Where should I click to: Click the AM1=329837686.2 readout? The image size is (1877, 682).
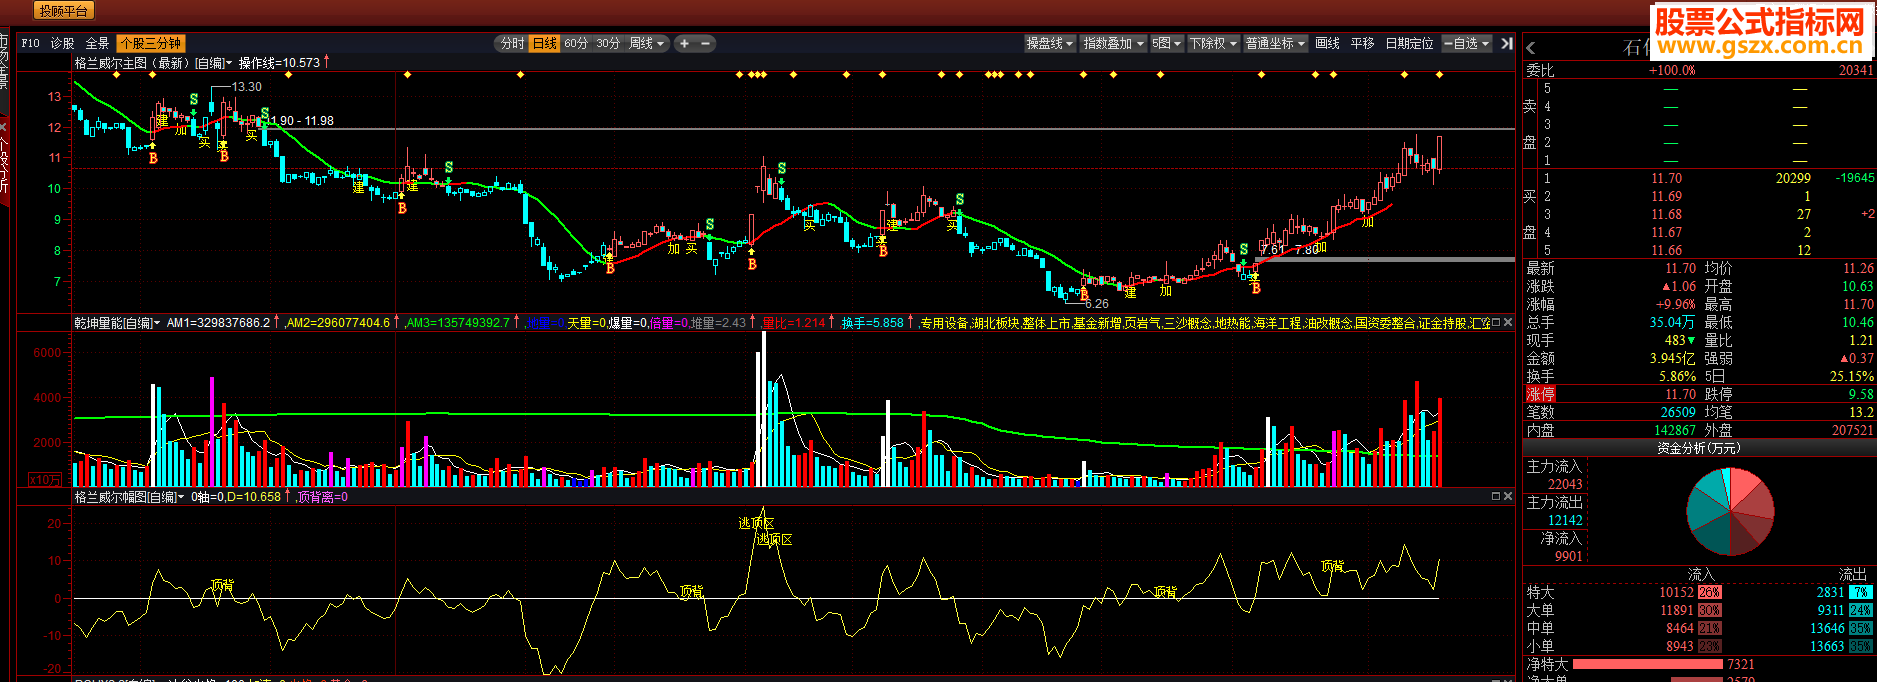point(218,323)
